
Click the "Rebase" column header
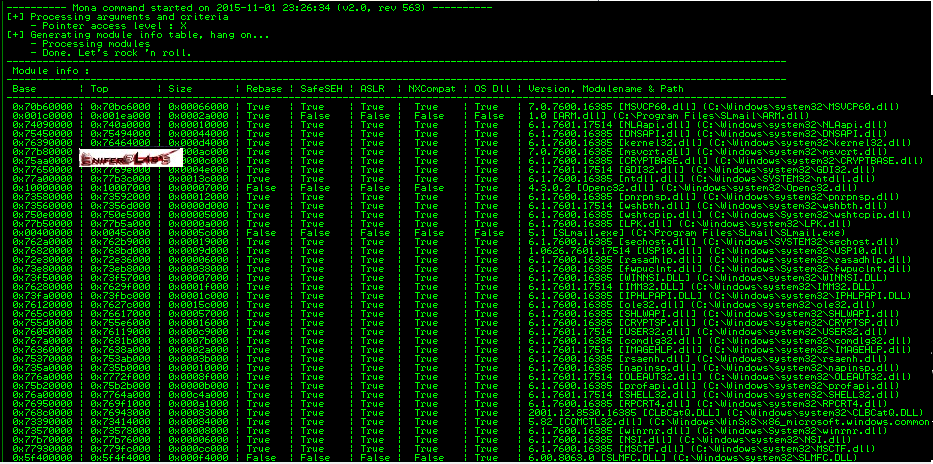click(x=264, y=89)
